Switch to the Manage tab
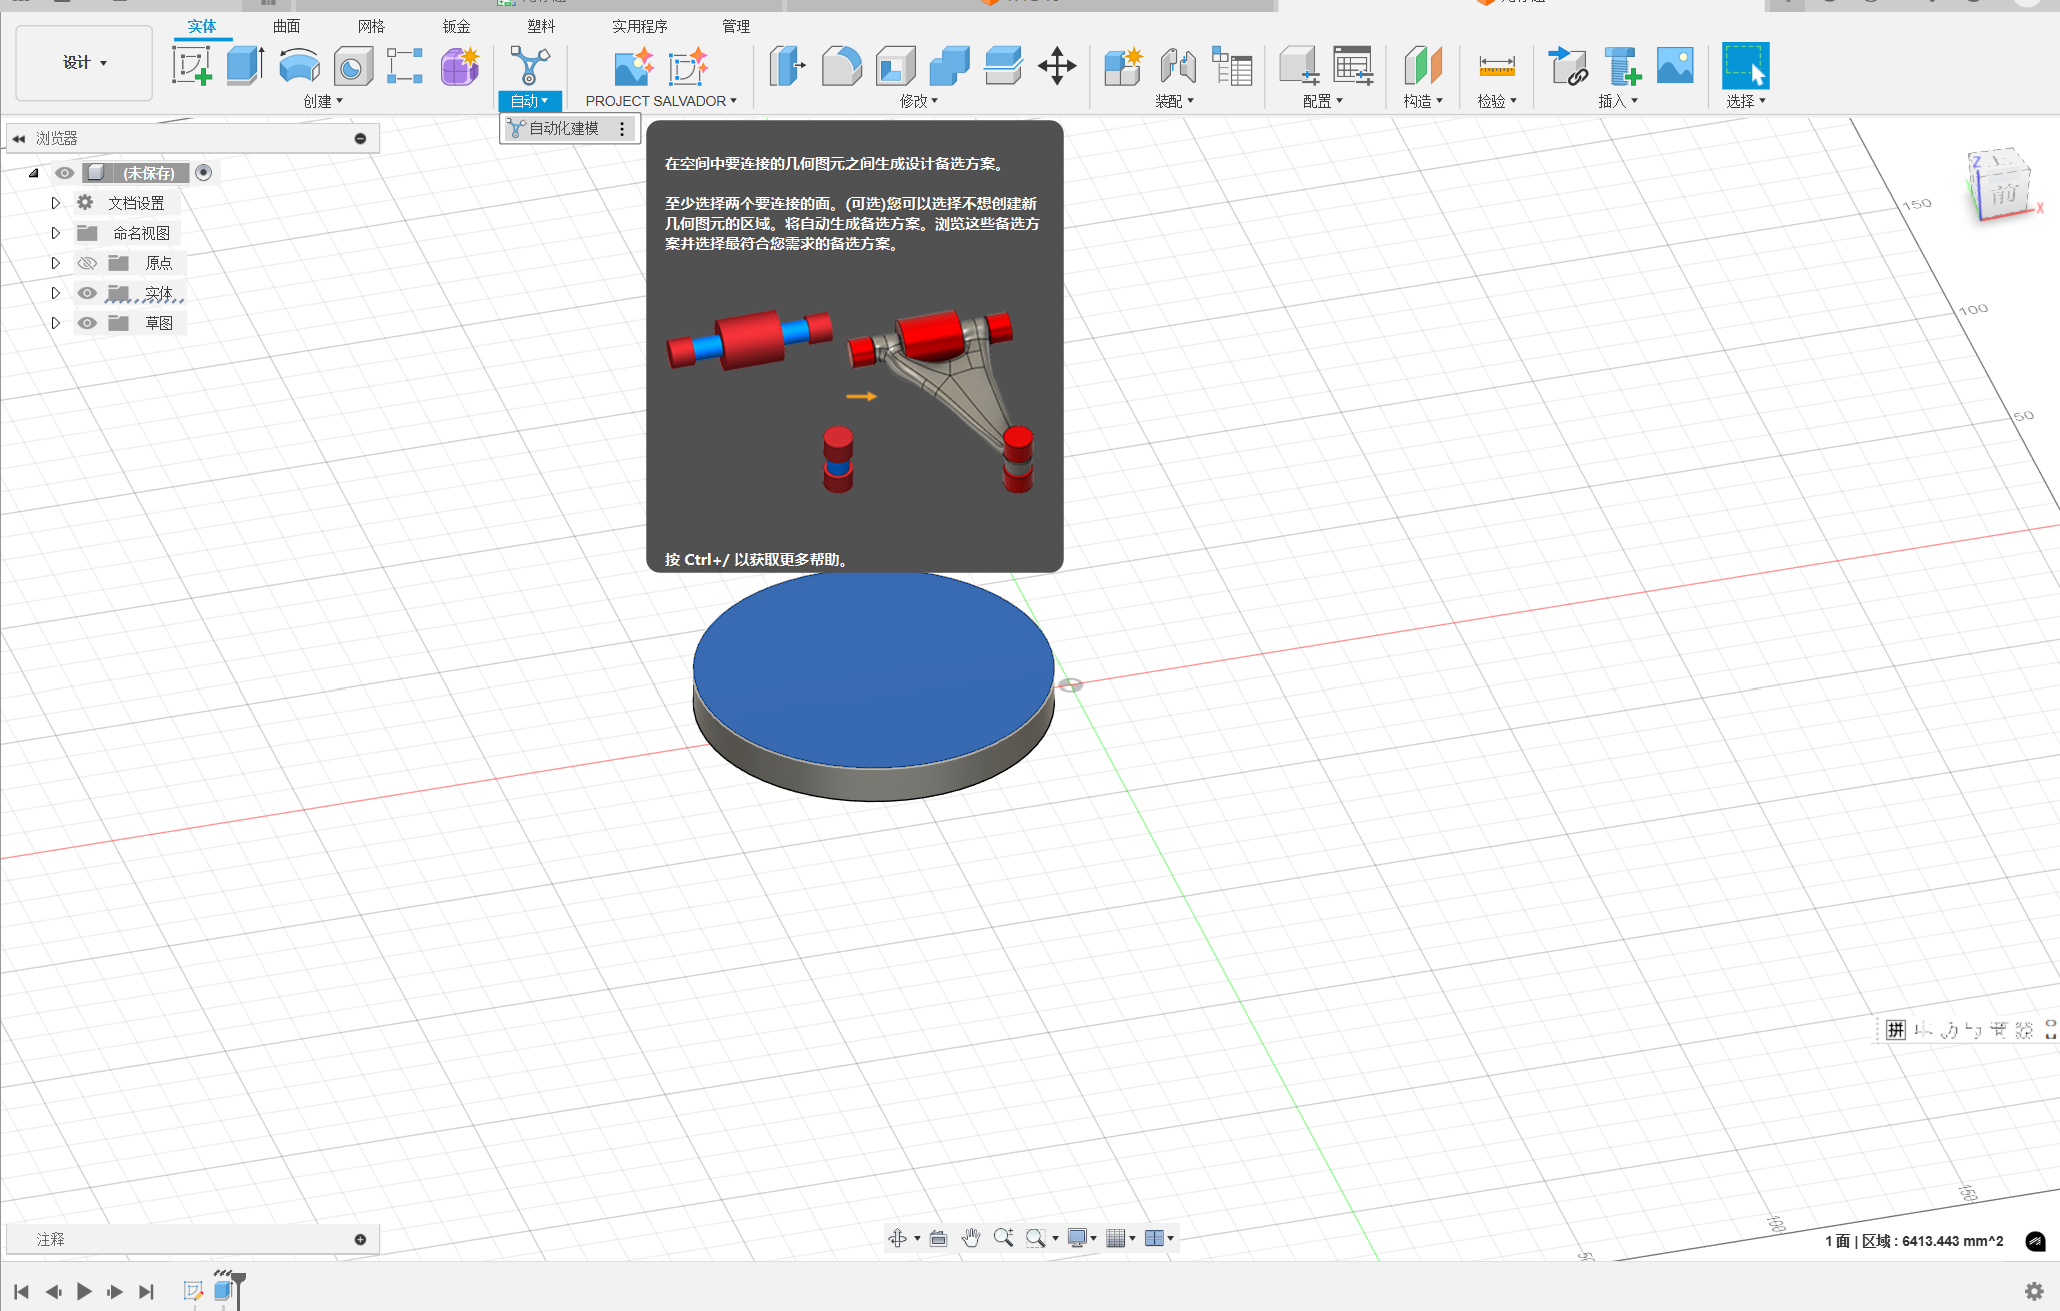Viewport: 2060px width, 1311px height. pos(736,26)
